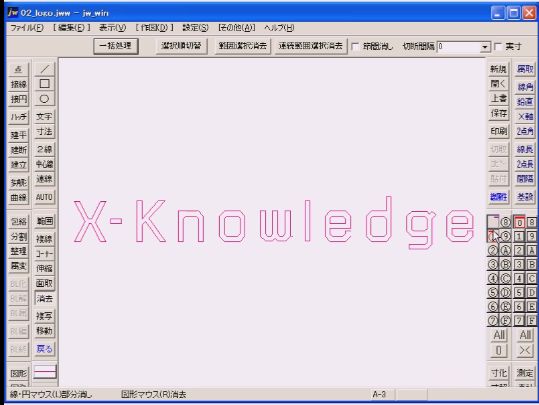Open the 編集(E) menu
The height and width of the screenshot is (405, 539).
72,28
